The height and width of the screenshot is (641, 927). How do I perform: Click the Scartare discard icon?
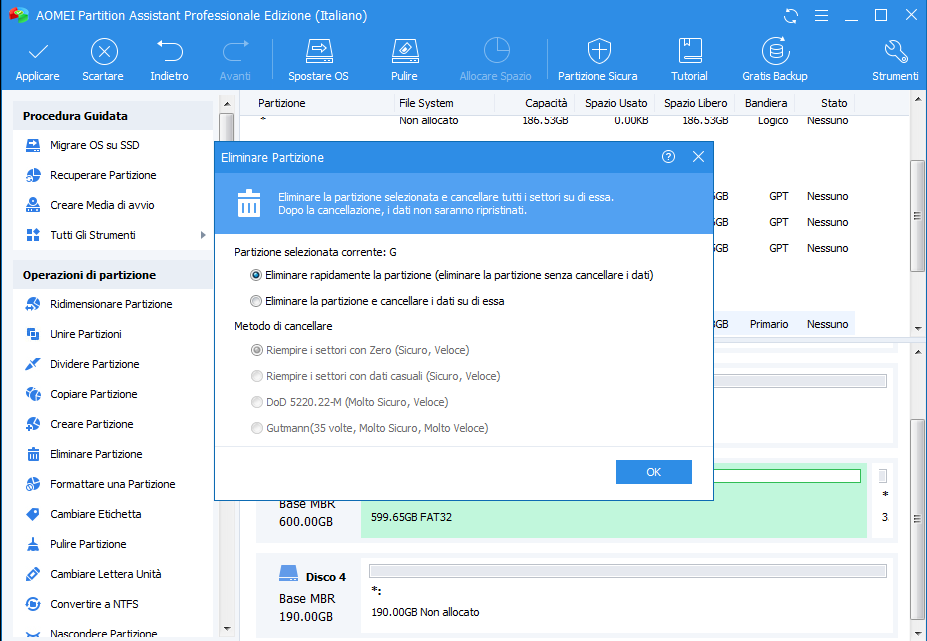pos(103,52)
